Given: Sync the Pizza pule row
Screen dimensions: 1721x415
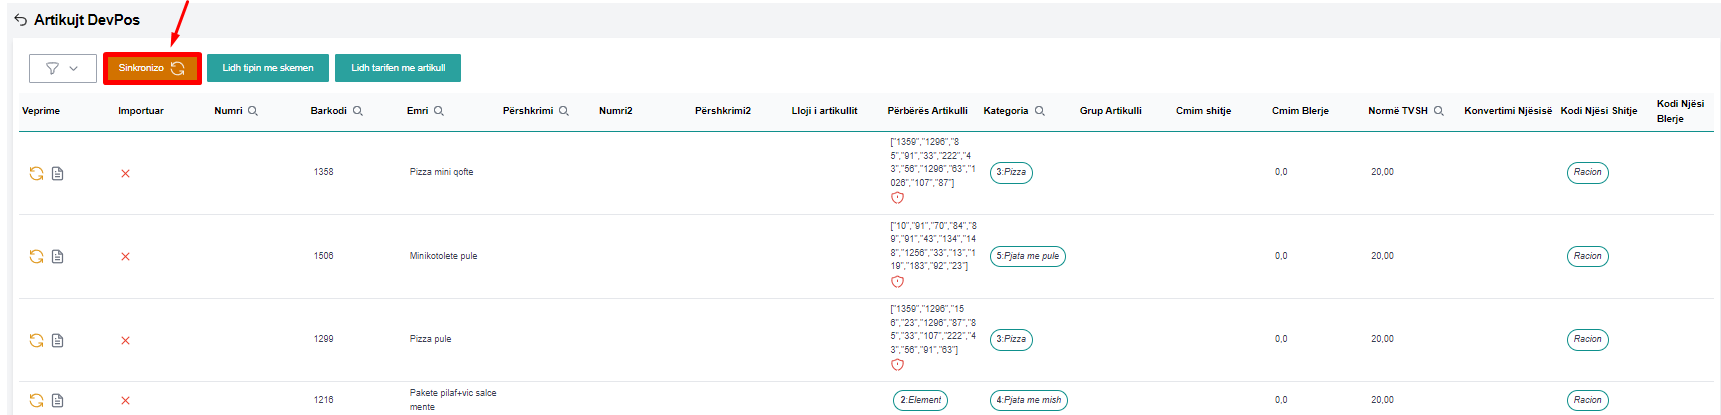Looking at the screenshot, I should tap(36, 340).
